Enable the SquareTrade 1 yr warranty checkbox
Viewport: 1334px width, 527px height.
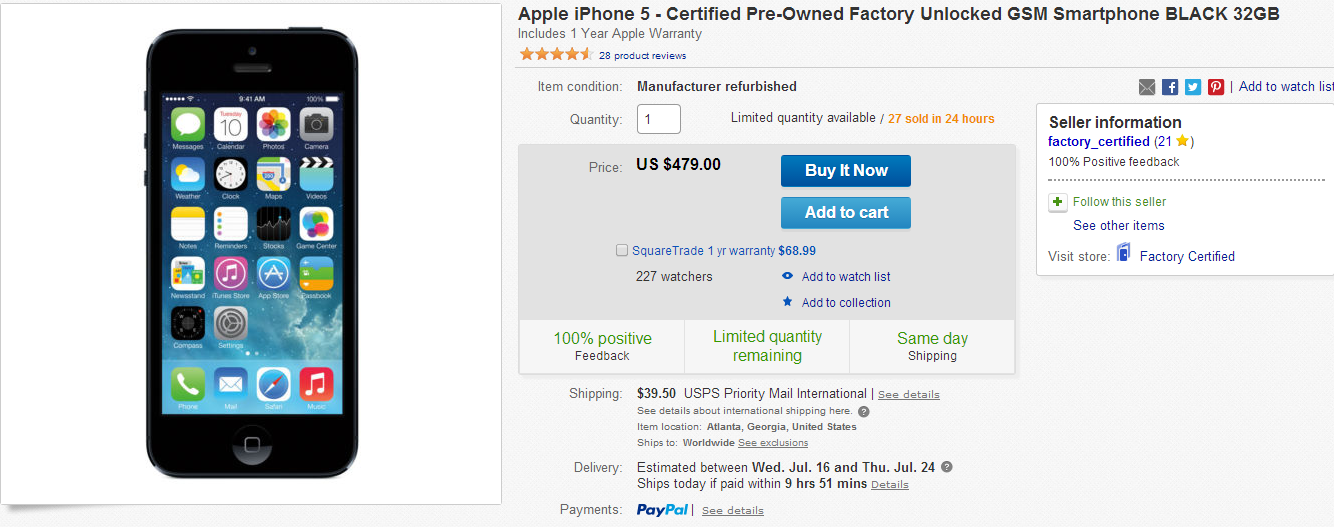(x=623, y=251)
